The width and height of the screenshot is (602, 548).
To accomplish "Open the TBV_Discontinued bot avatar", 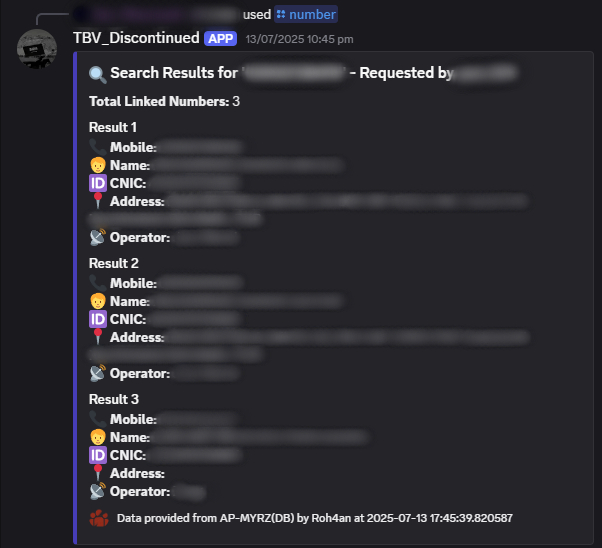I will [37, 49].
